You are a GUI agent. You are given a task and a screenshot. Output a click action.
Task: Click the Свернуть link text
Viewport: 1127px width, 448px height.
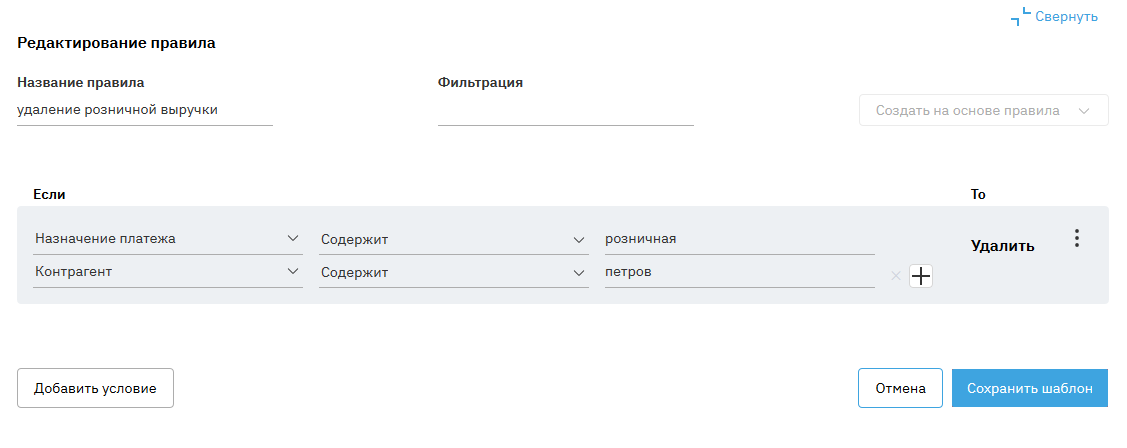point(1066,17)
